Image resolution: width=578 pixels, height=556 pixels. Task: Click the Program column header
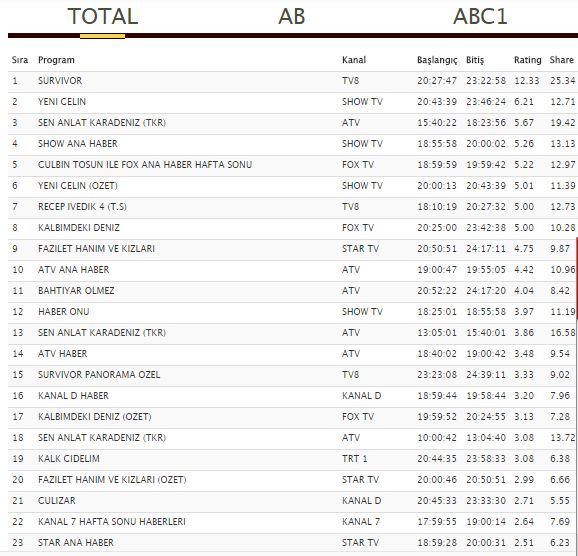(x=56, y=60)
